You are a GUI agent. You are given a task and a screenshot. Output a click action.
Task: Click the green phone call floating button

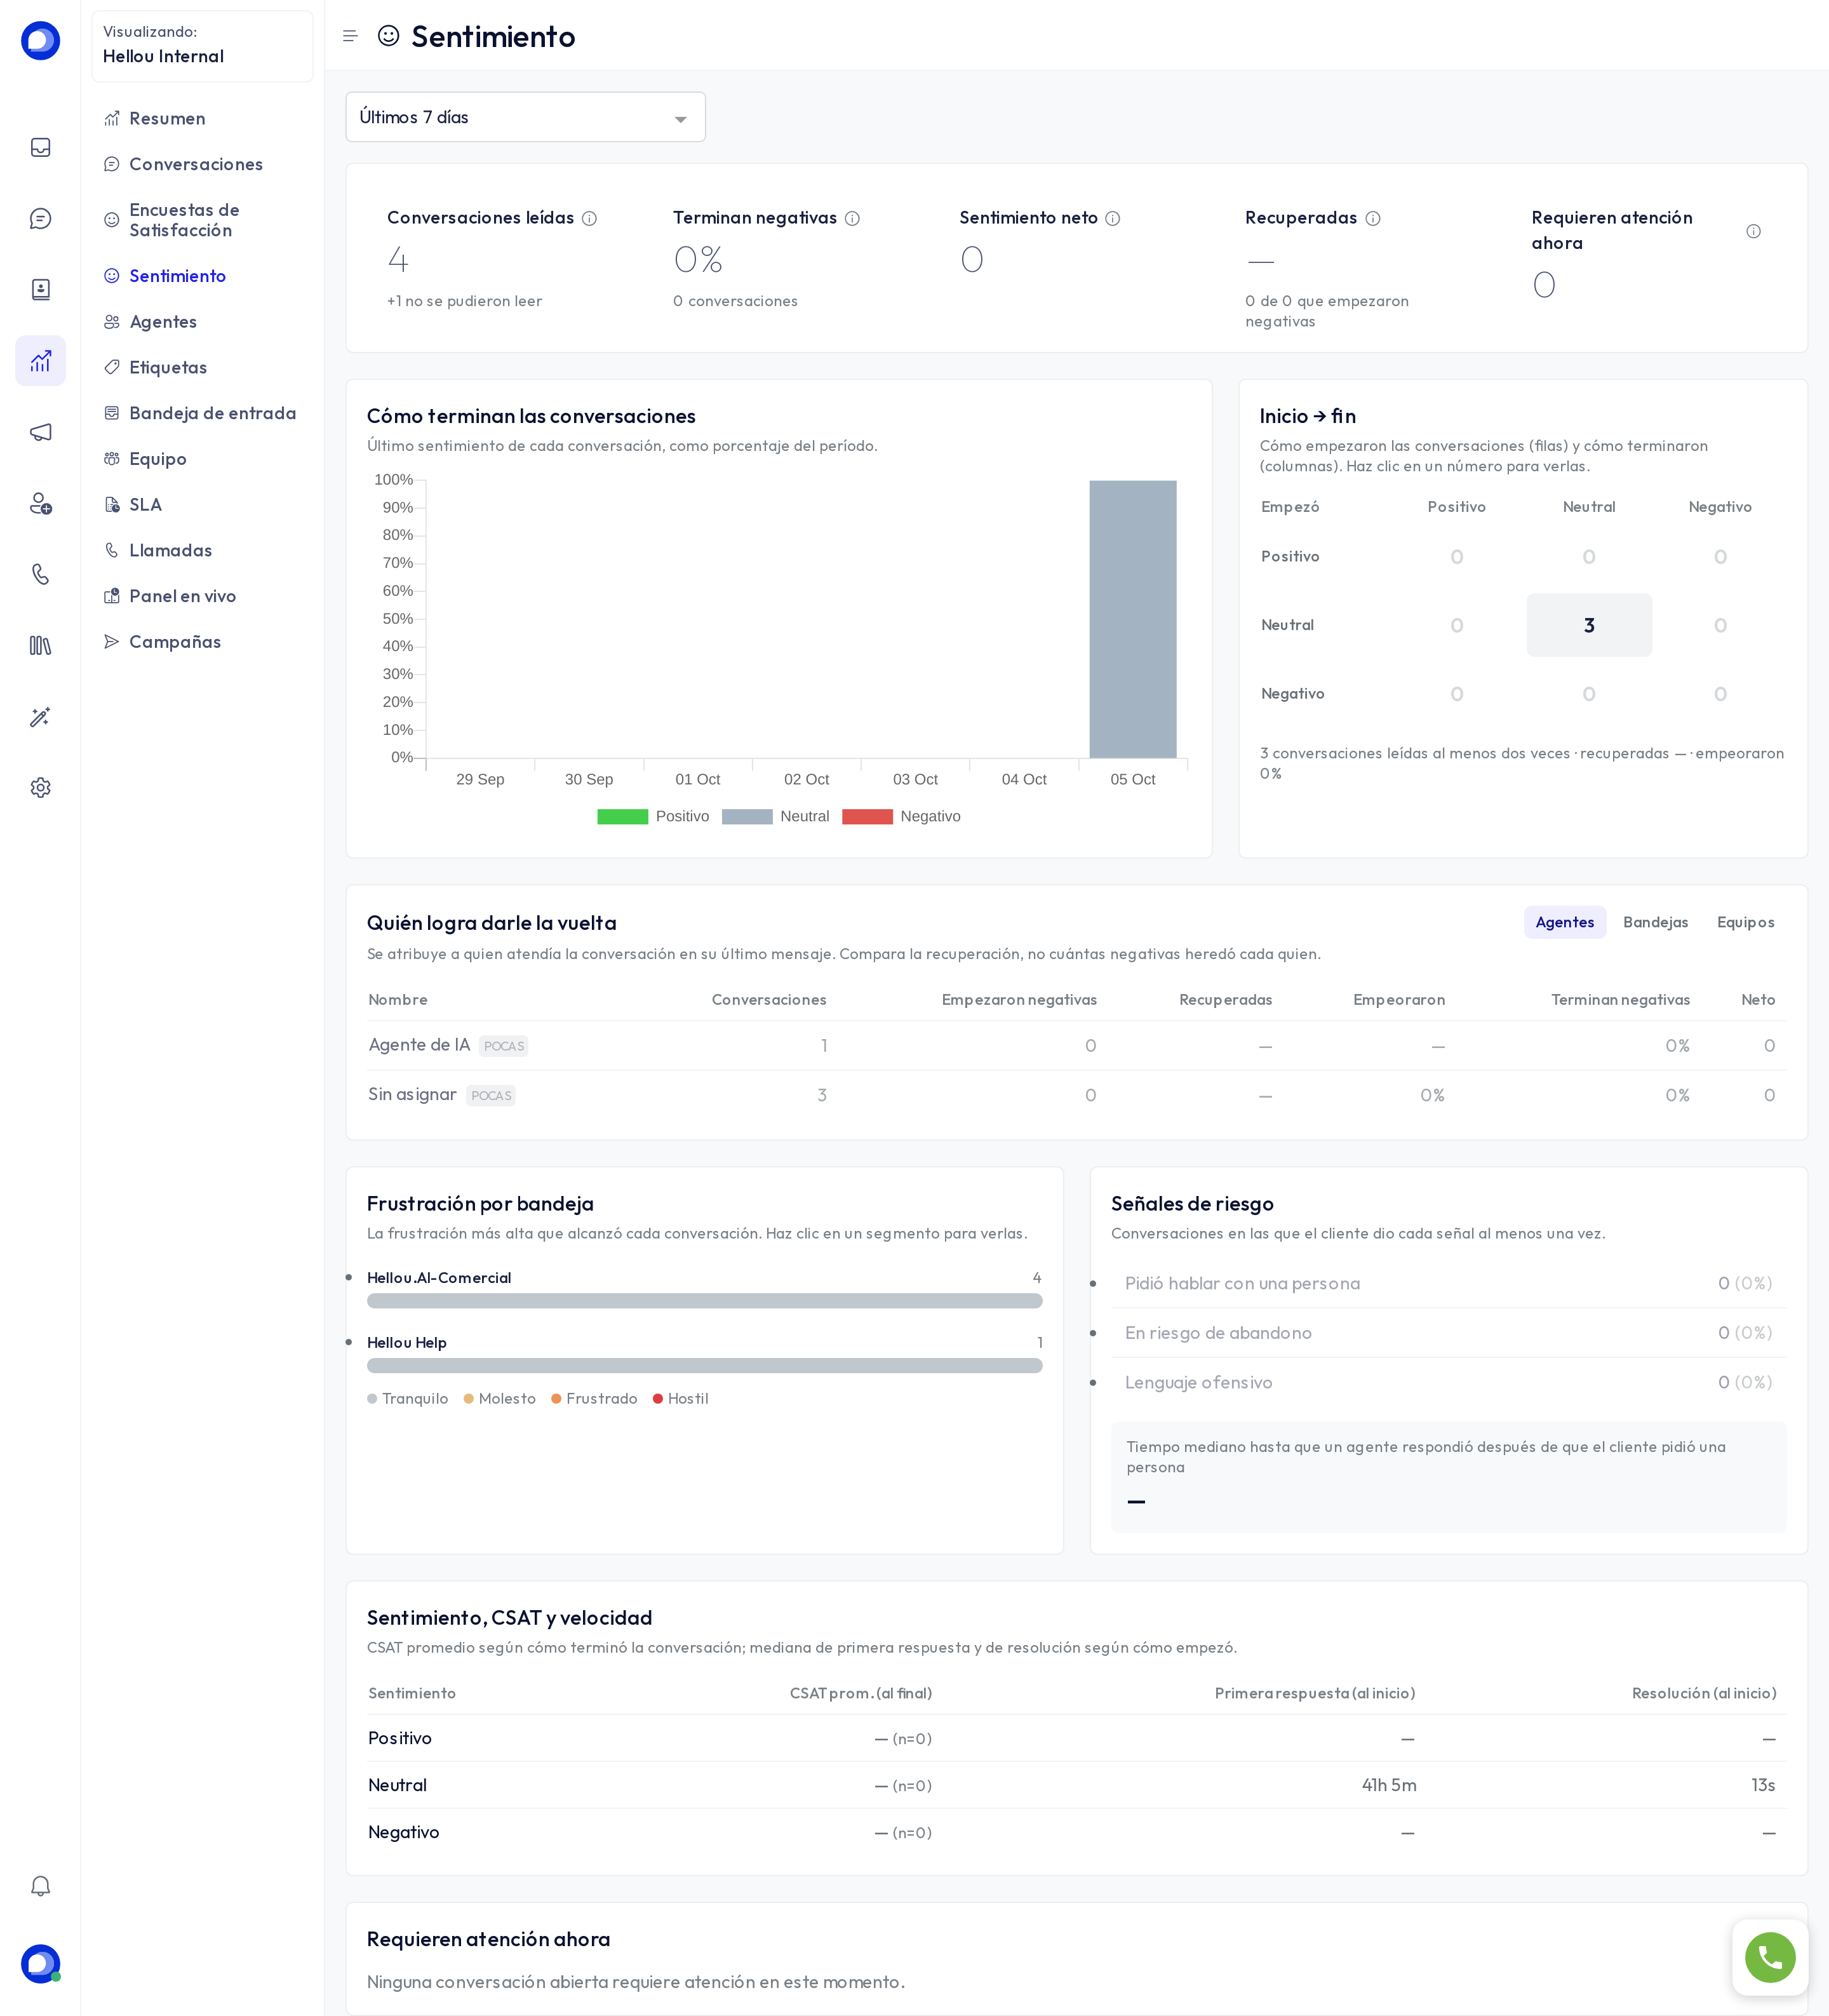click(1770, 1957)
